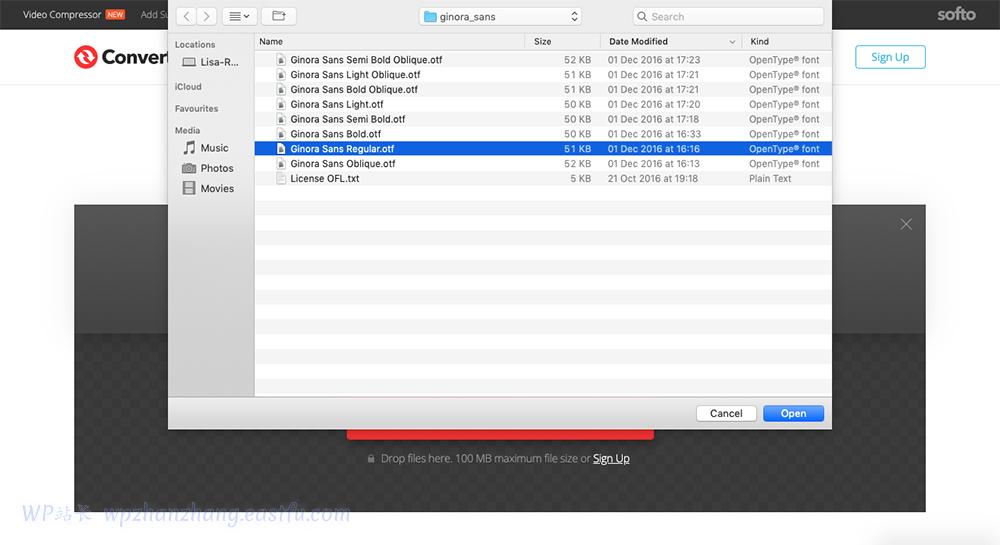Click the Sign Up link below drop area
Screen dimensions: 1000x545
click(x=611, y=458)
